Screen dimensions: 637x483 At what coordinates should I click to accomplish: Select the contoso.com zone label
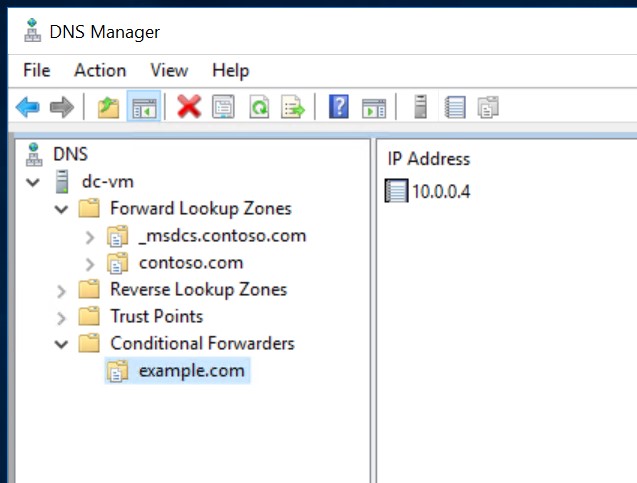coord(191,263)
